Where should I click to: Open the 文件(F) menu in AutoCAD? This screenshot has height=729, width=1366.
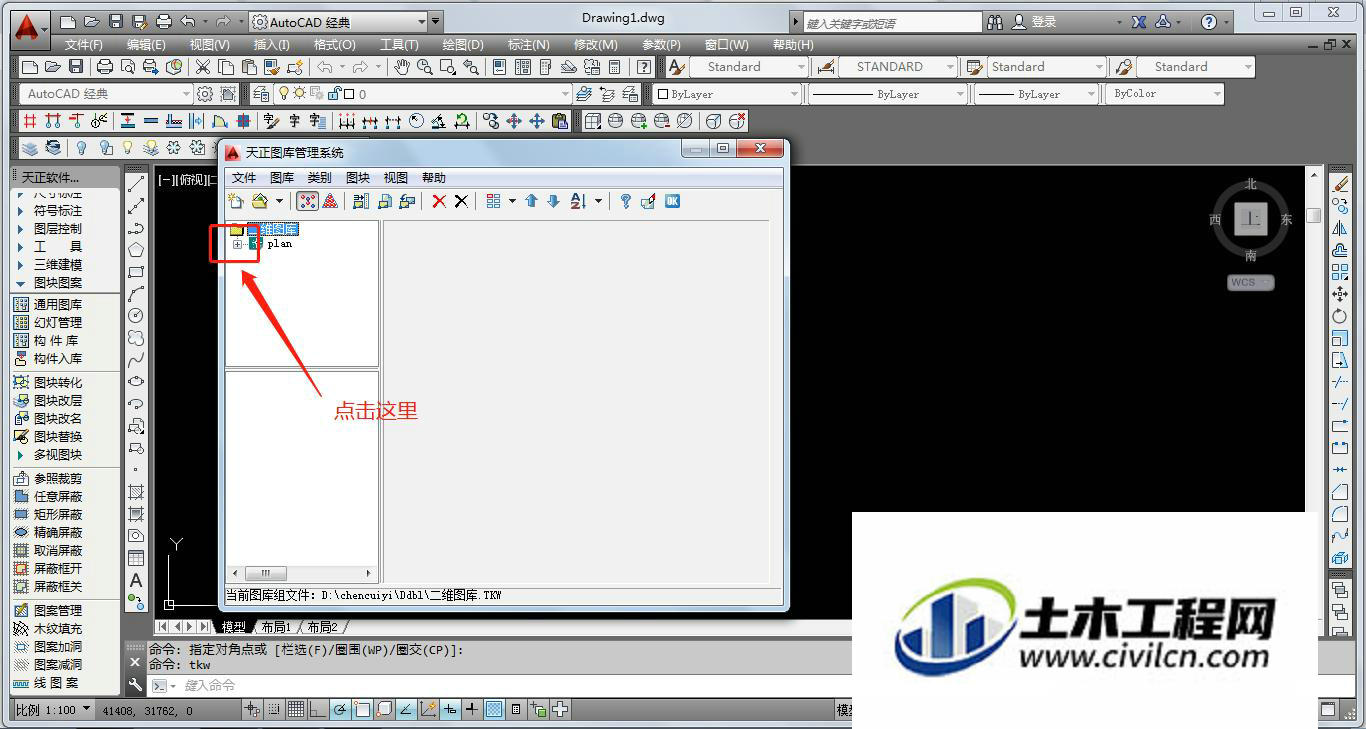[84, 45]
